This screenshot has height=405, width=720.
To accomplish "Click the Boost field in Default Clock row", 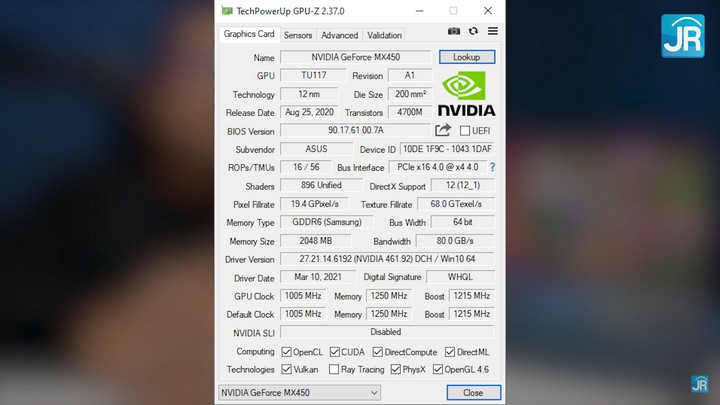I will pos(472,314).
